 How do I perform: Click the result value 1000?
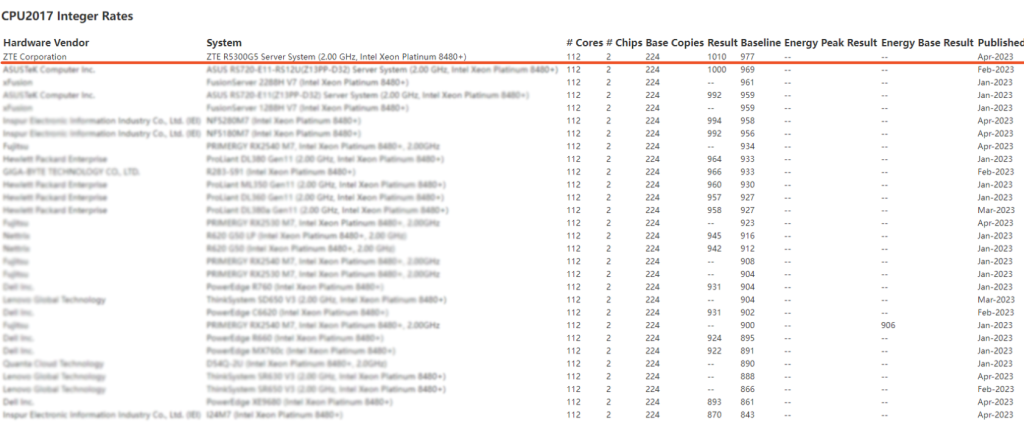717,70
